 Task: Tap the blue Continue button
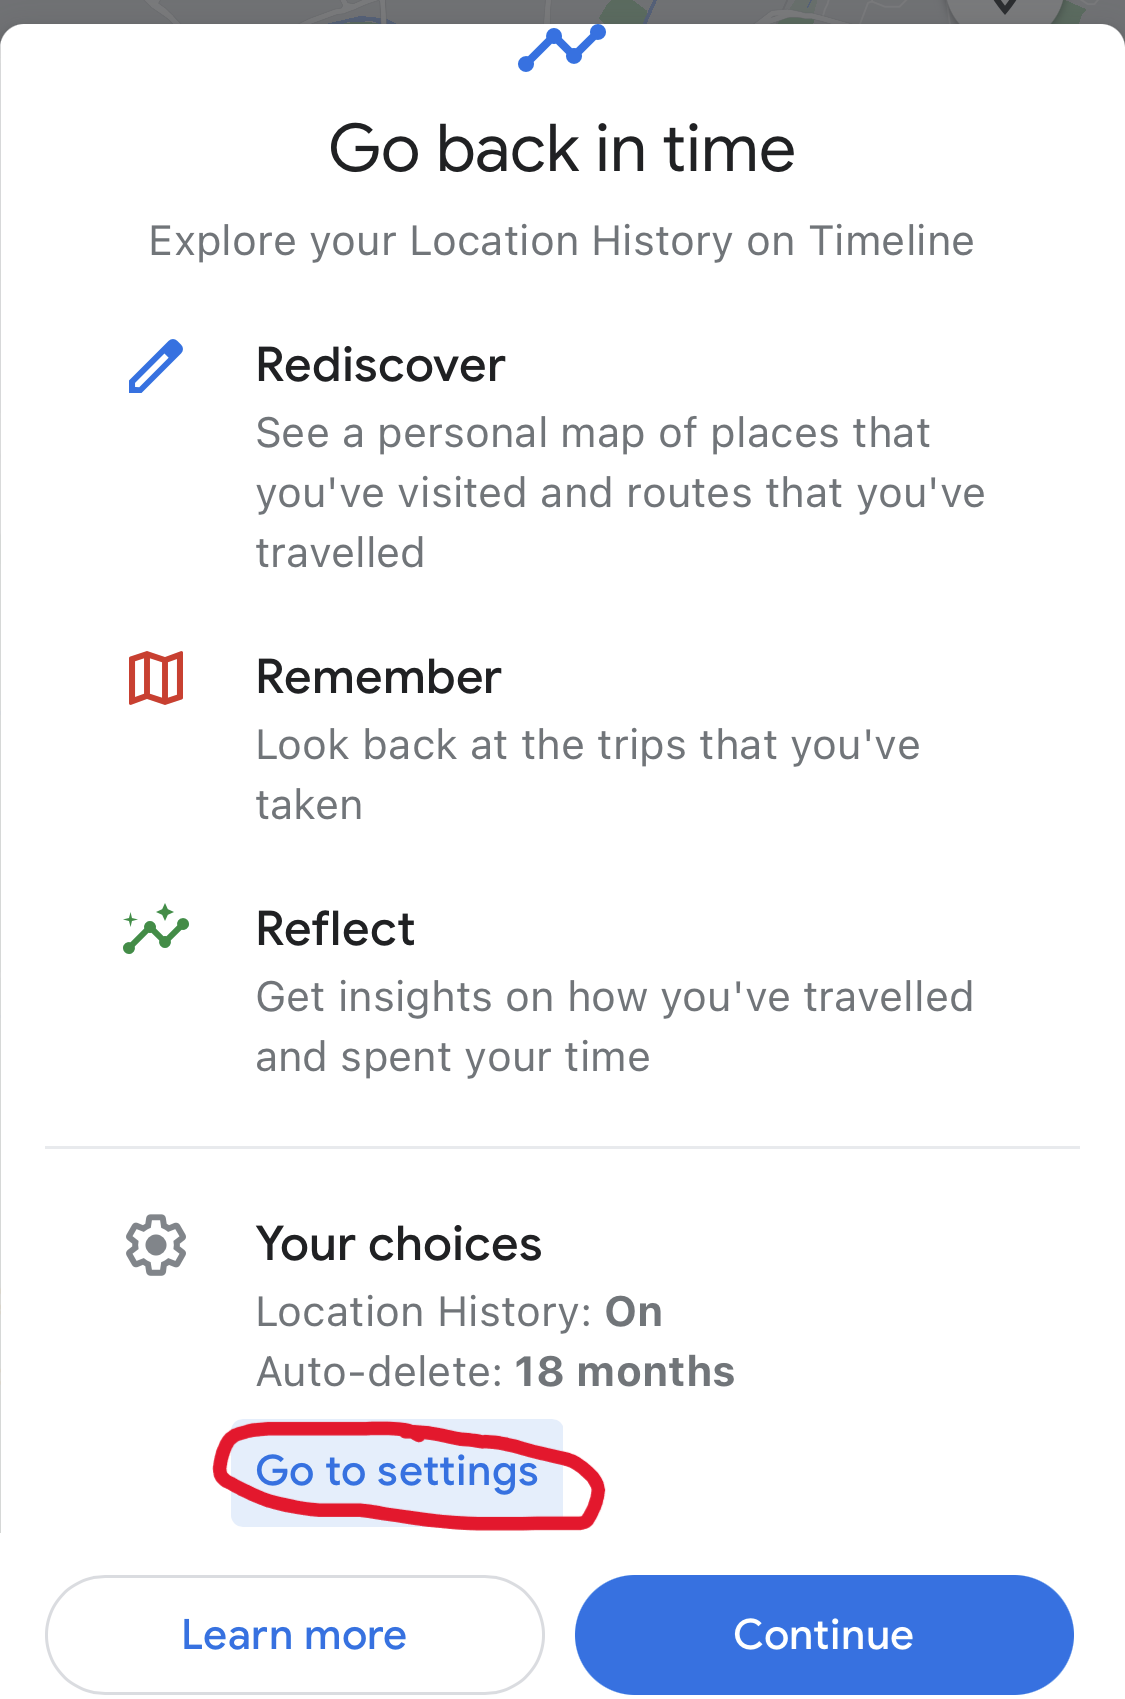824,1635
